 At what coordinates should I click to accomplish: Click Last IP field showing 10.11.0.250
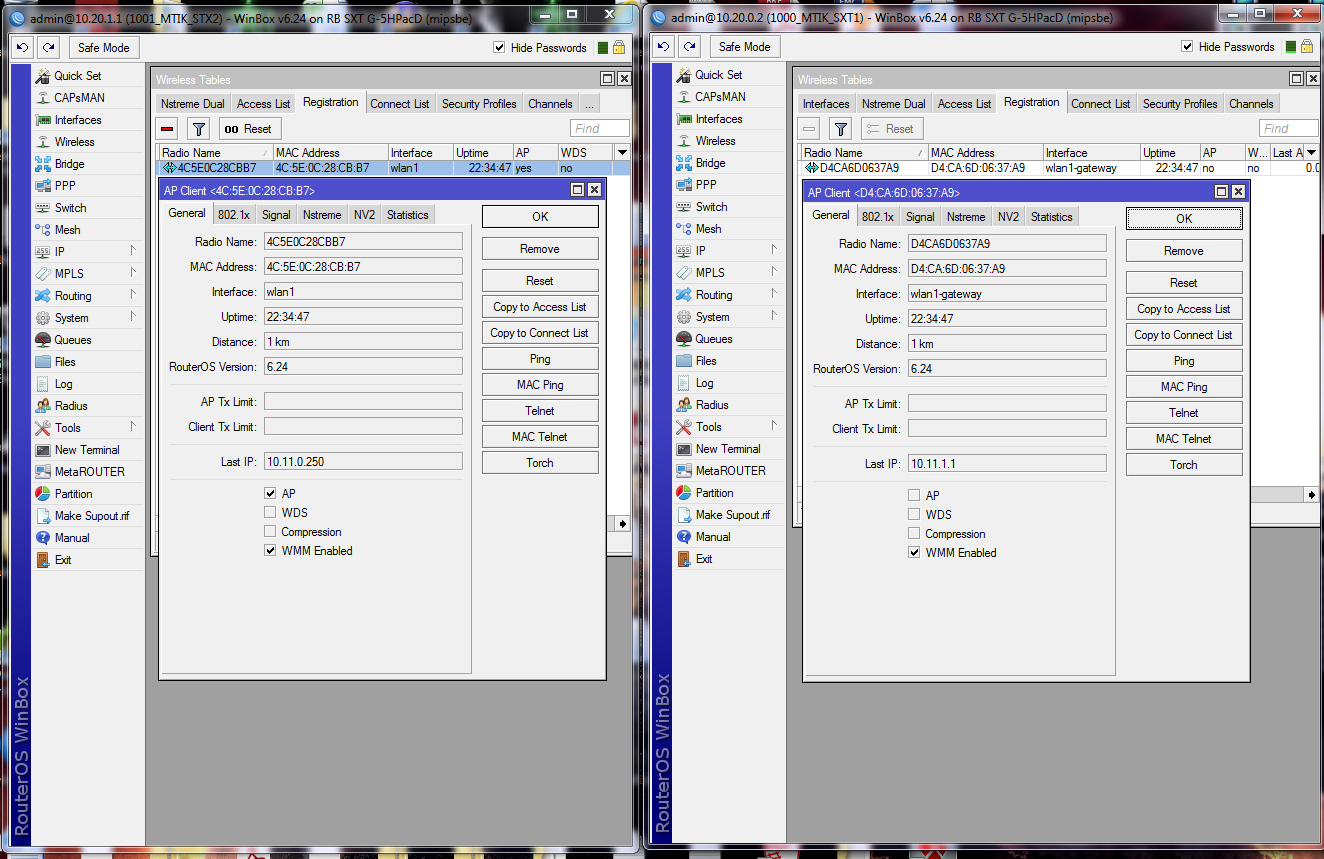(x=363, y=461)
